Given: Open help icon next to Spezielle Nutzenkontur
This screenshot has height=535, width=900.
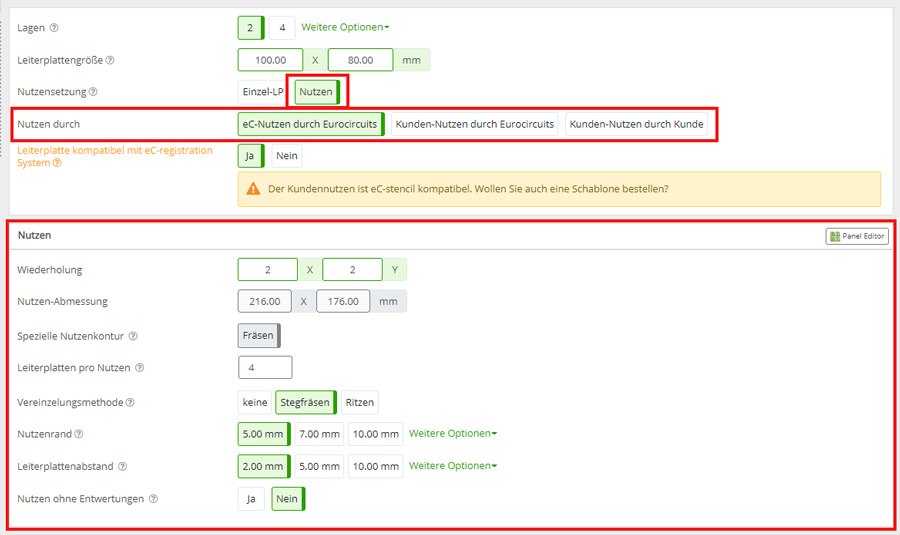Looking at the screenshot, I should (133, 336).
